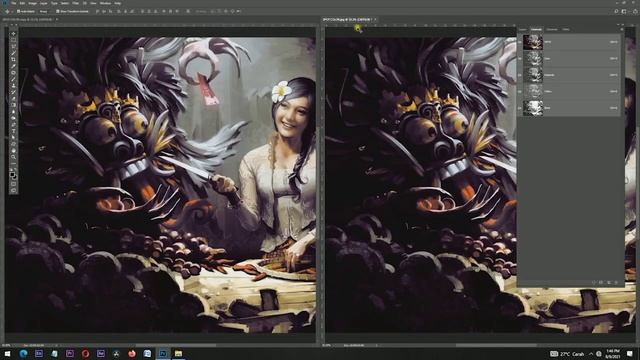This screenshot has height=360, width=640.
Task: Select the Path Selection tool
Action: (x=13, y=137)
